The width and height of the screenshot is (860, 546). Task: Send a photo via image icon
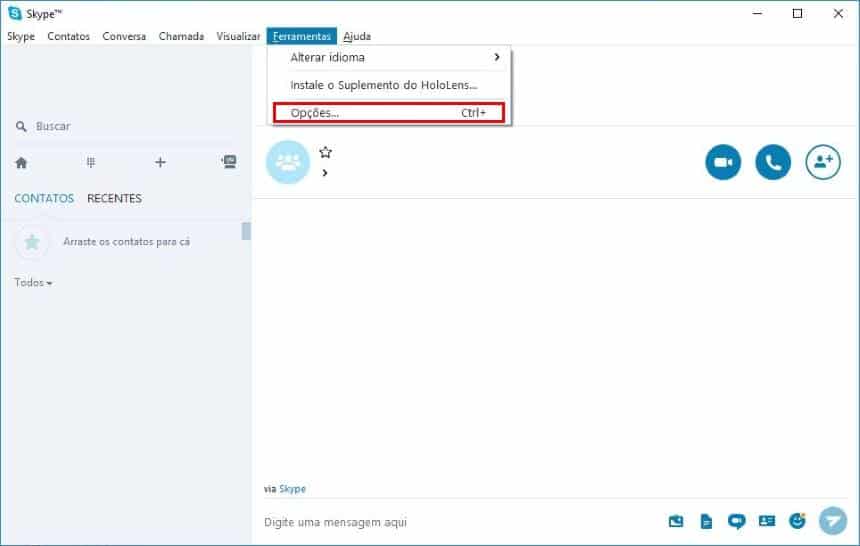(676, 521)
